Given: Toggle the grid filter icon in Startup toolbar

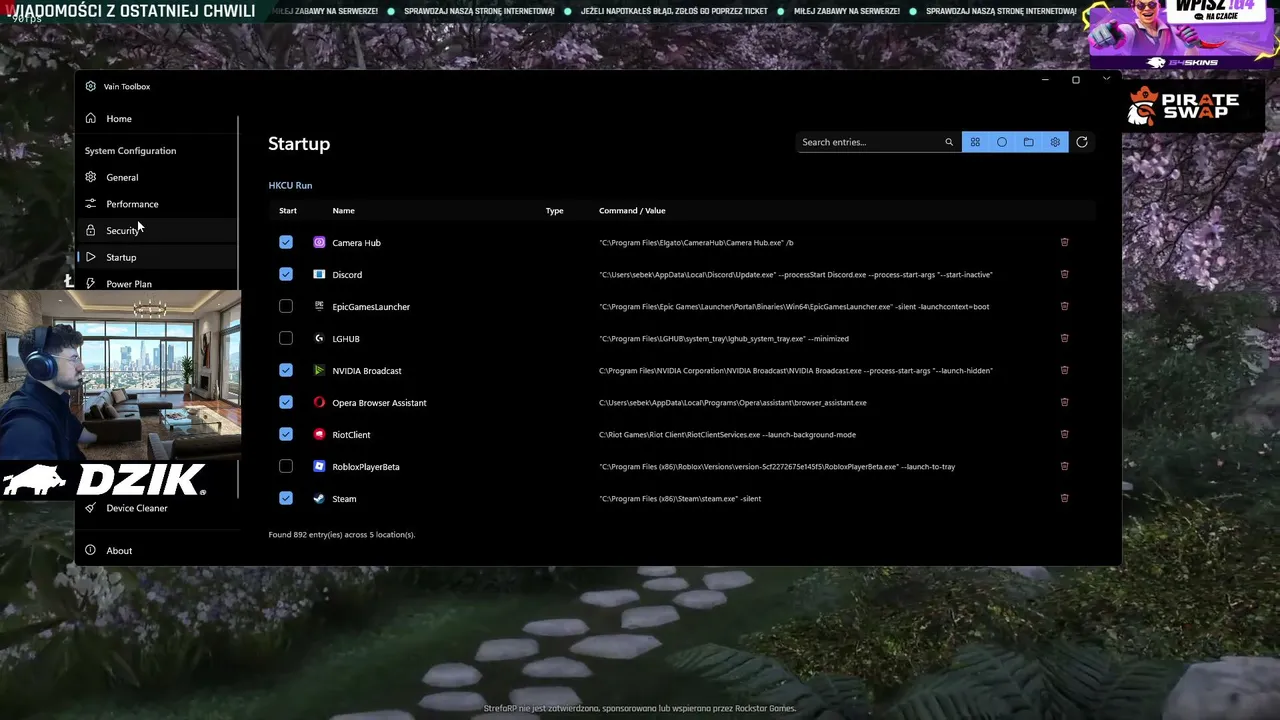Looking at the screenshot, I should (x=975, y=142).
